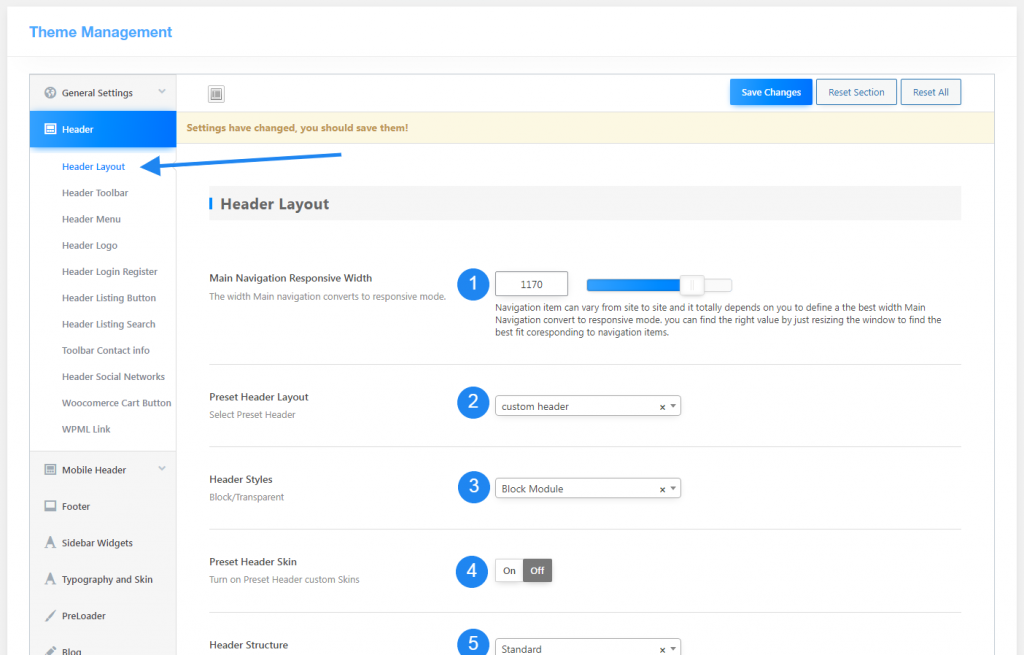Click the Sidebar Widgets icon
The height and width of the screenshot is (655, 1024).
pyautogui.click(x=50, y=543)
